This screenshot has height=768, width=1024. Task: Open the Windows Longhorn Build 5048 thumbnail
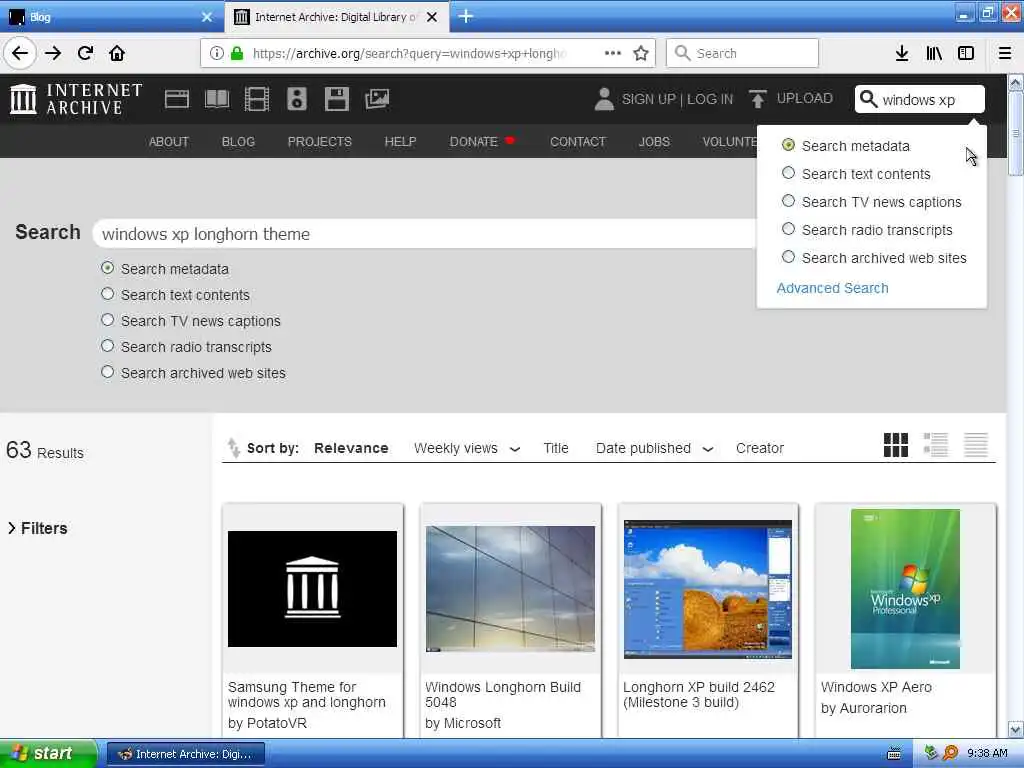[x=510, y=589]
